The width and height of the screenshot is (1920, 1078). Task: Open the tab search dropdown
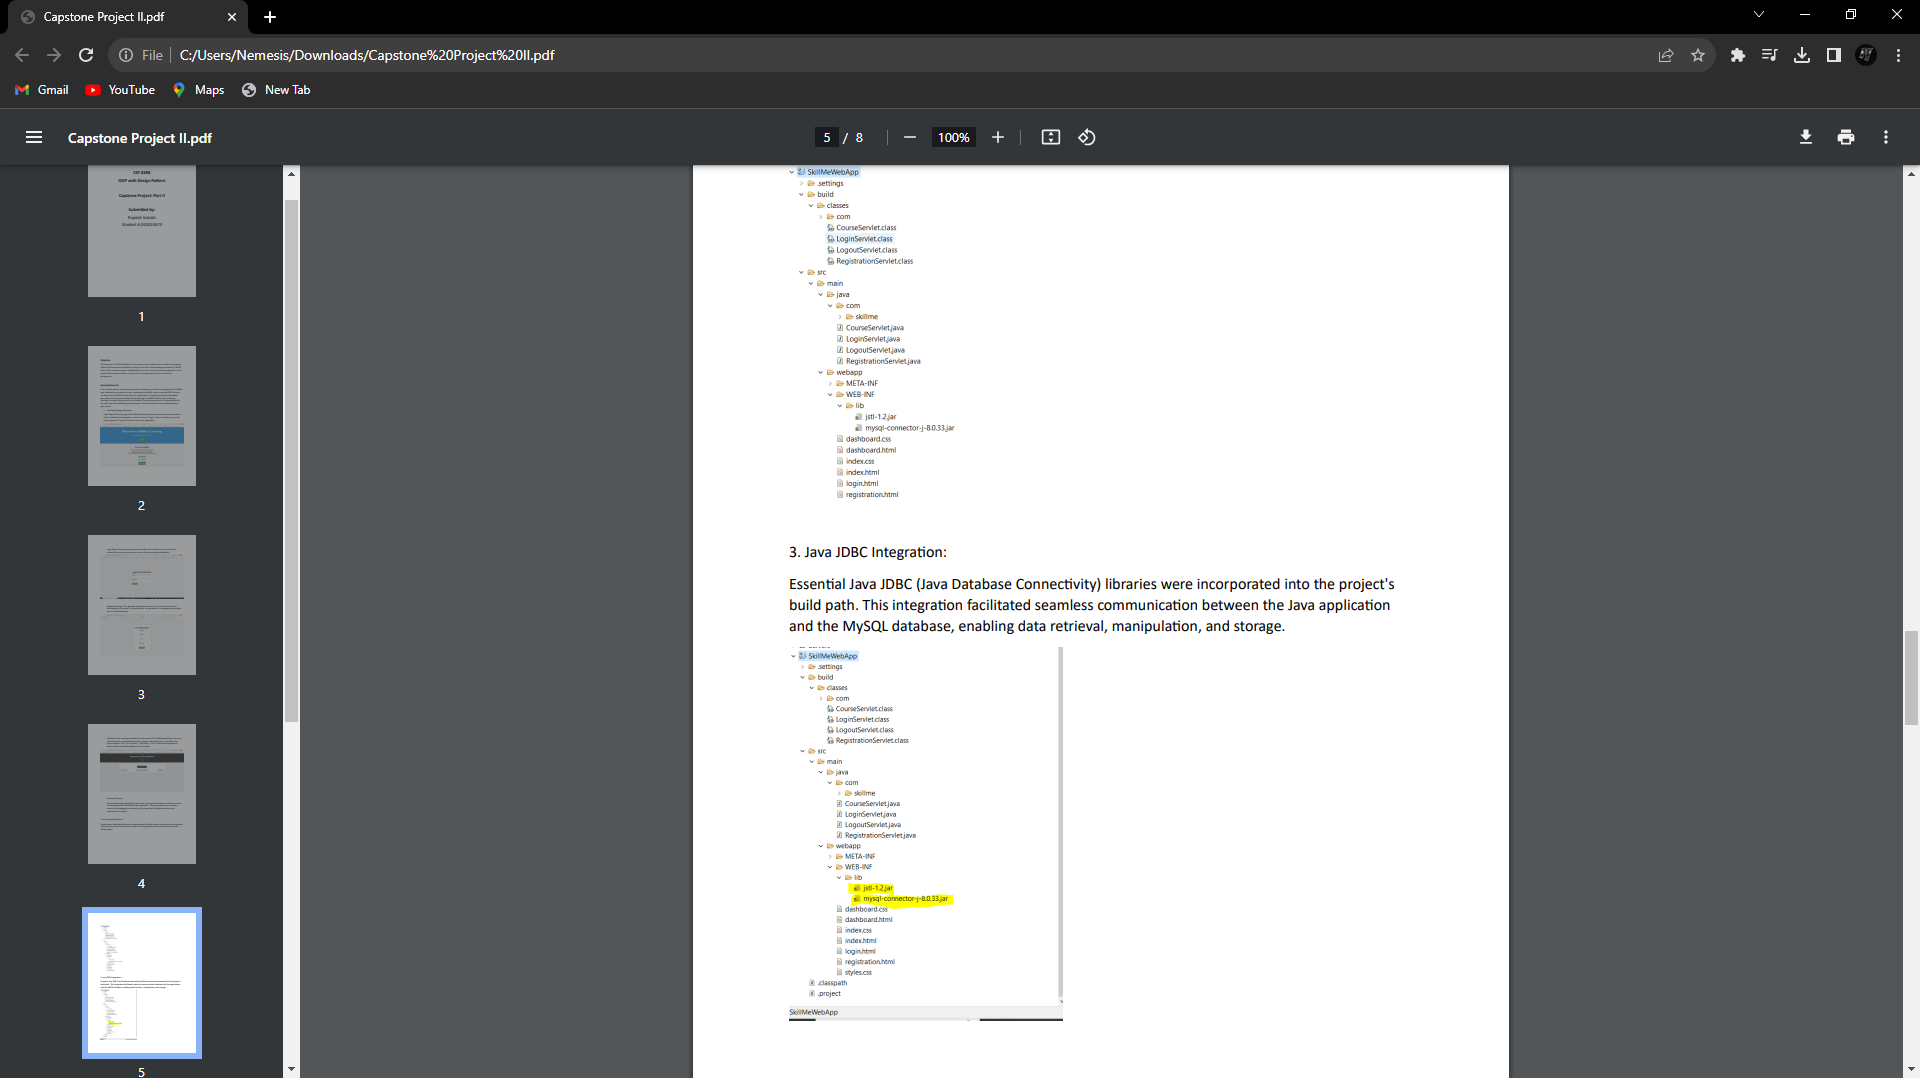[1758, 14]
